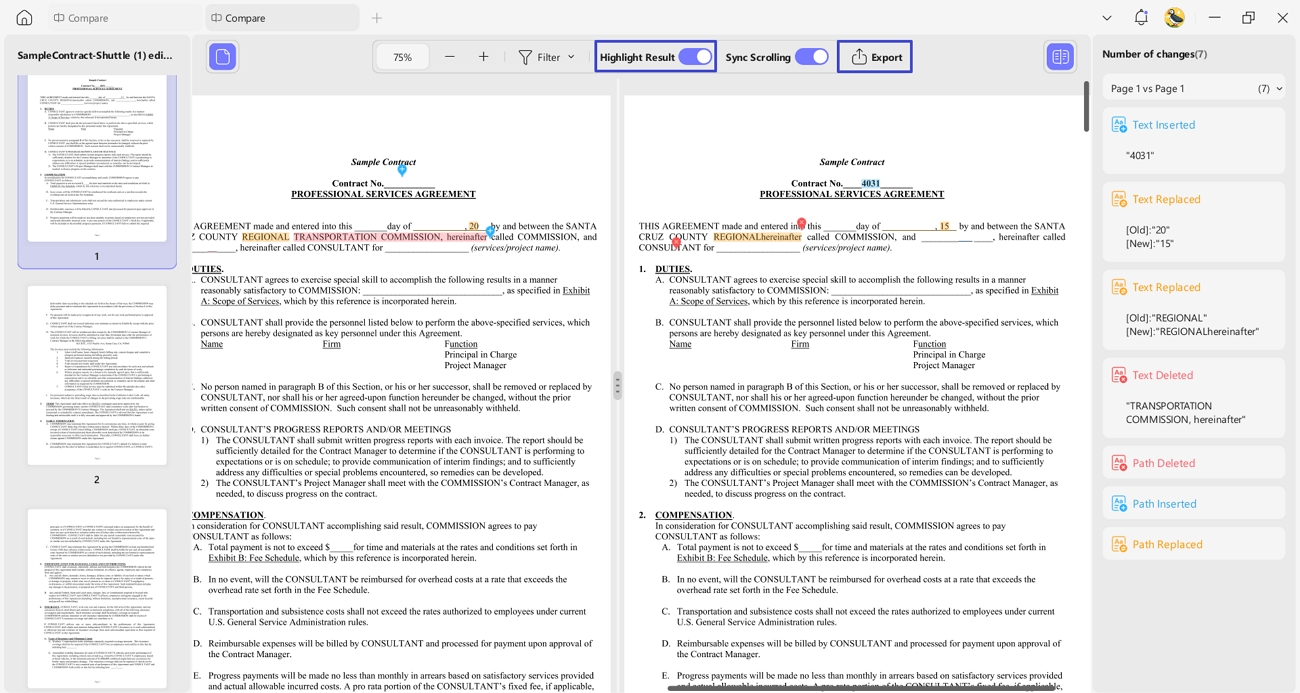The image size is (1300, 693).
Task: Click the Text Deleted red icon
Action: tap(1119, 375)
